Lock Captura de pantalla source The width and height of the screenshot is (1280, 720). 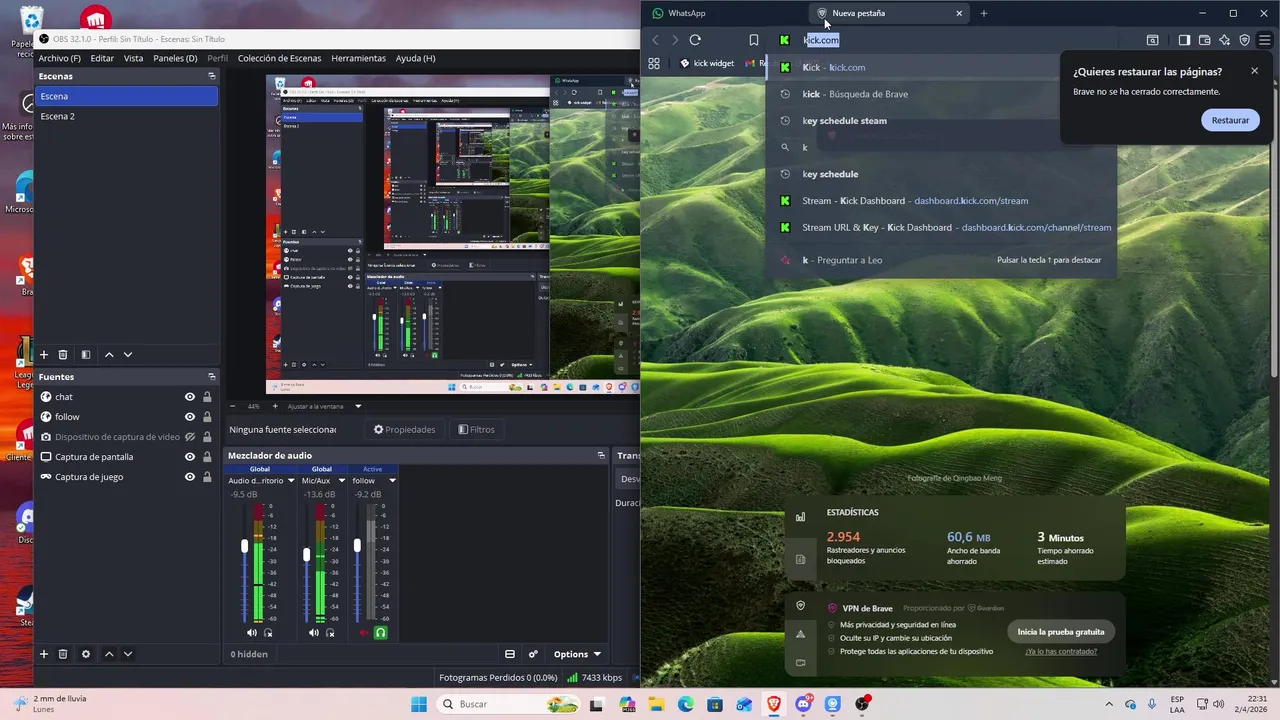(x=207, y=457)
